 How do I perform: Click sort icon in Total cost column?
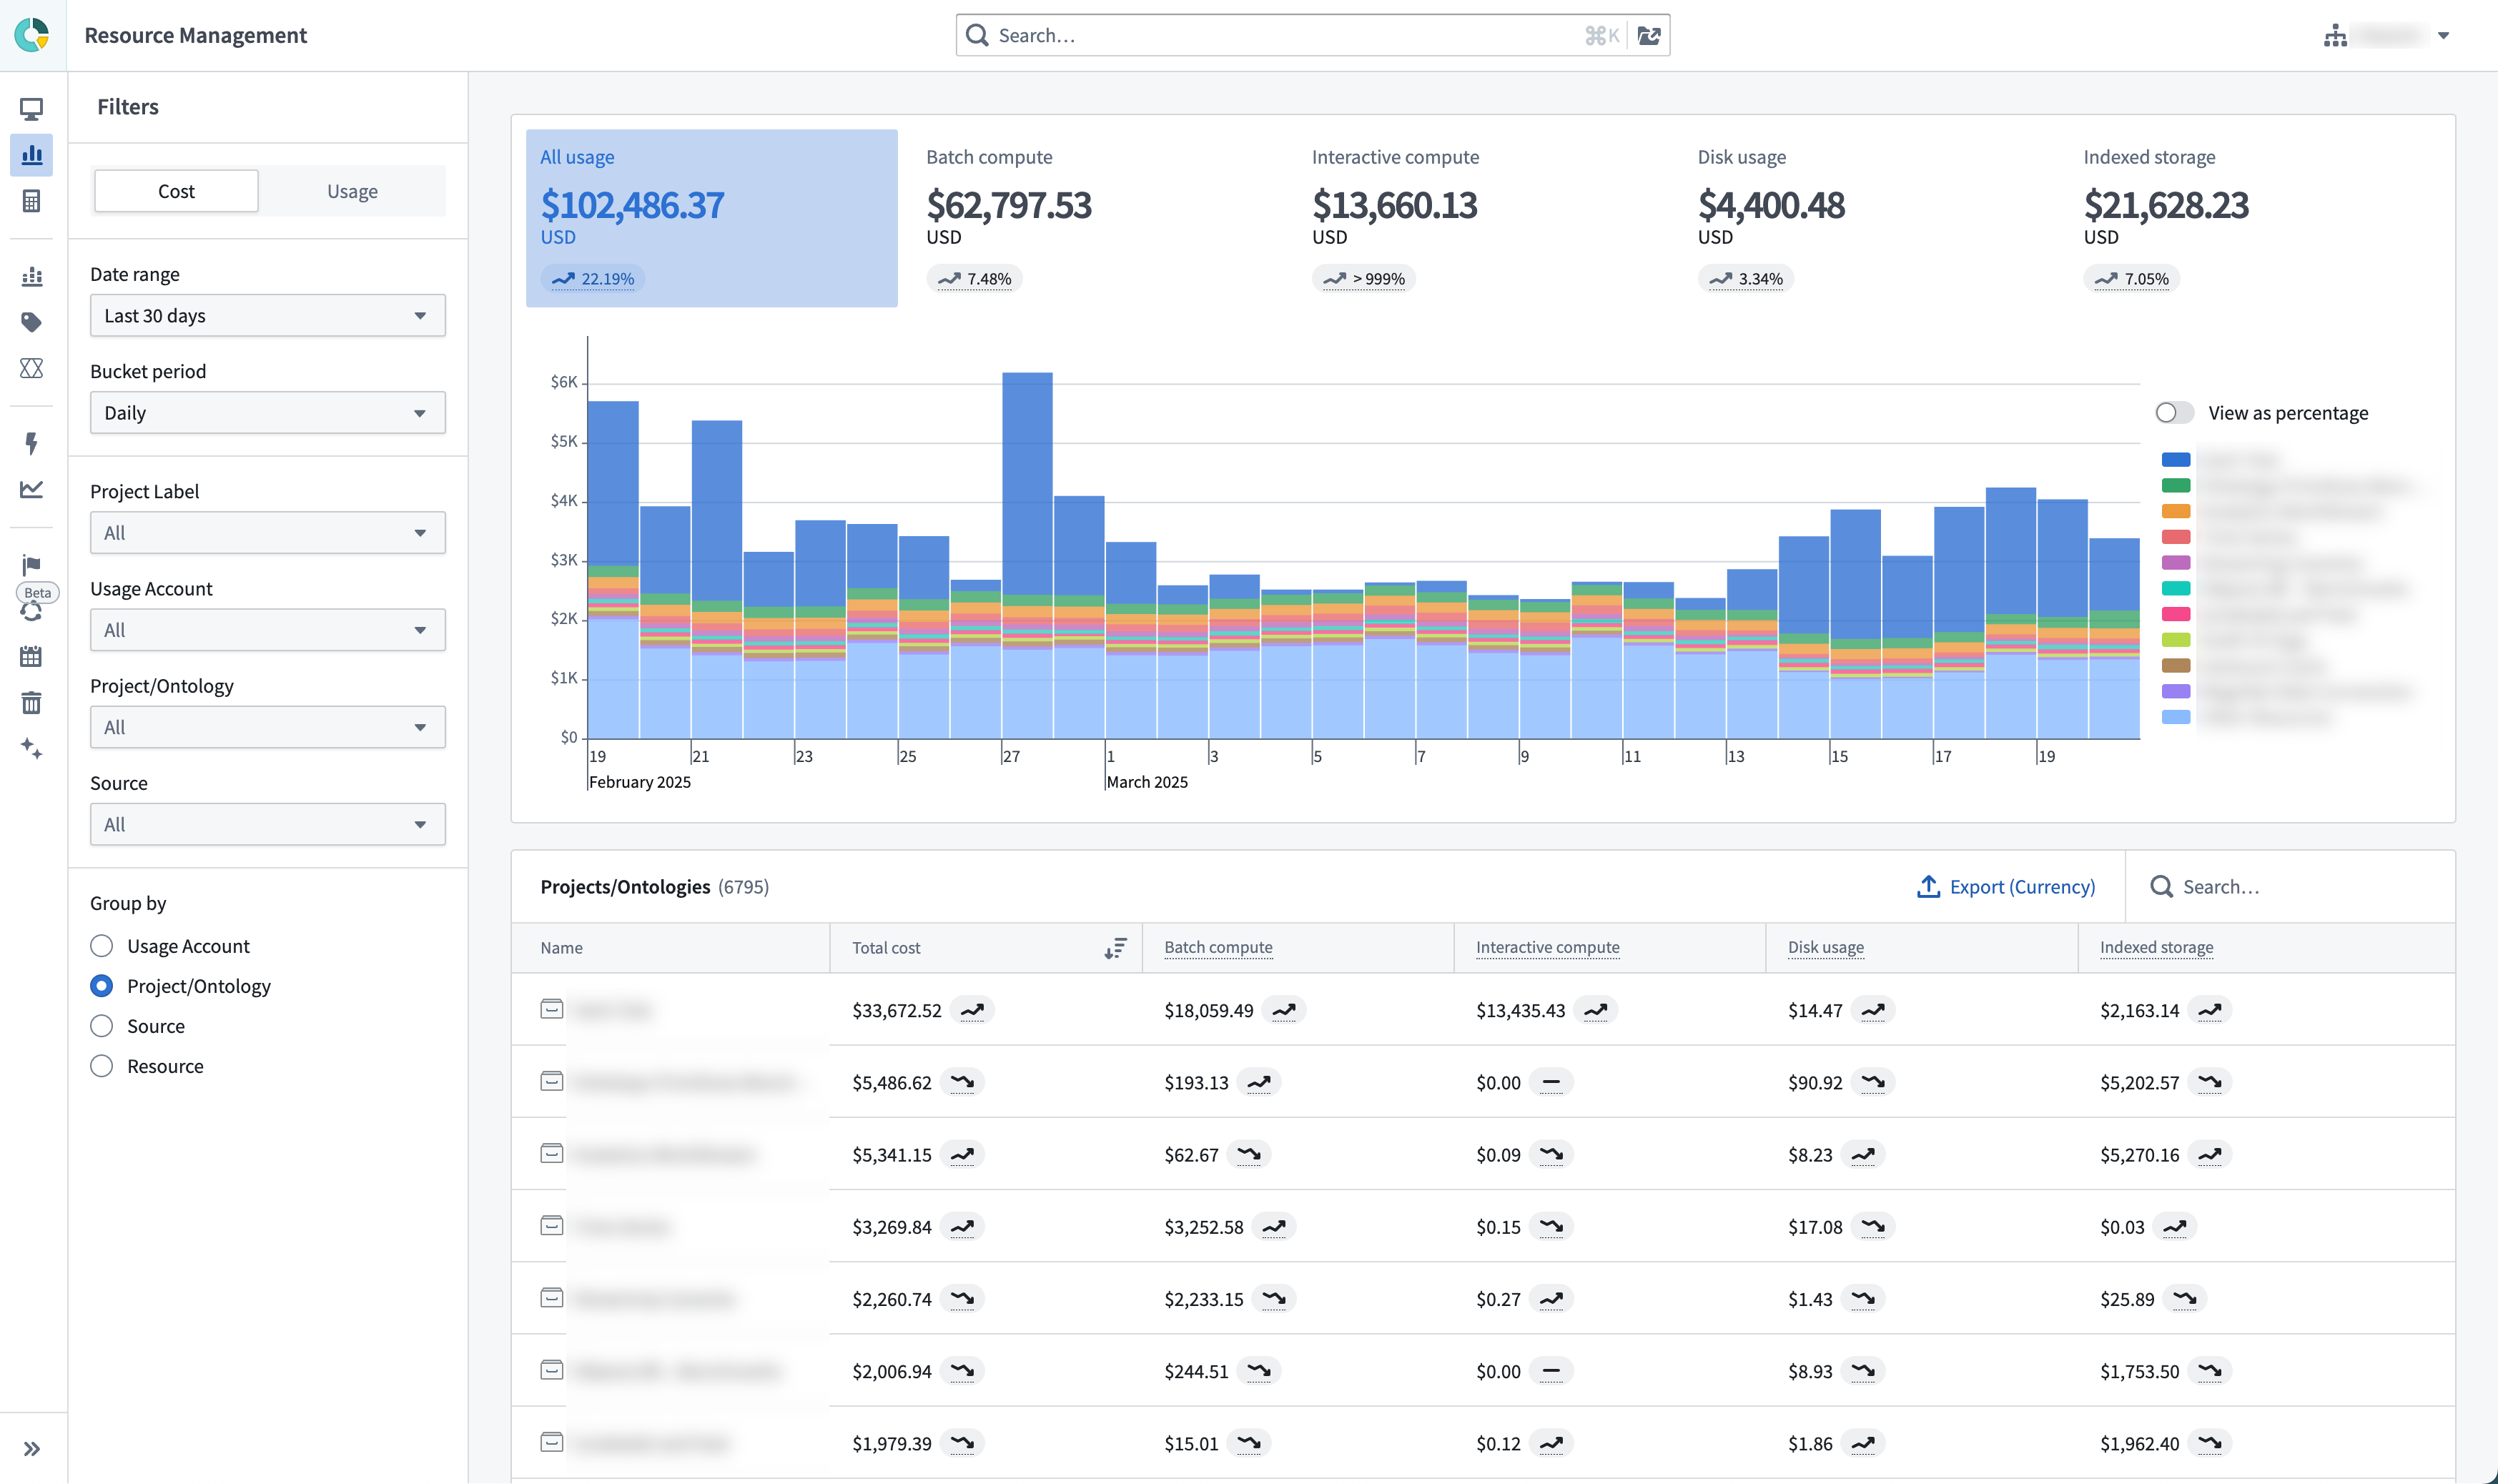click(x=1115, y=948)
